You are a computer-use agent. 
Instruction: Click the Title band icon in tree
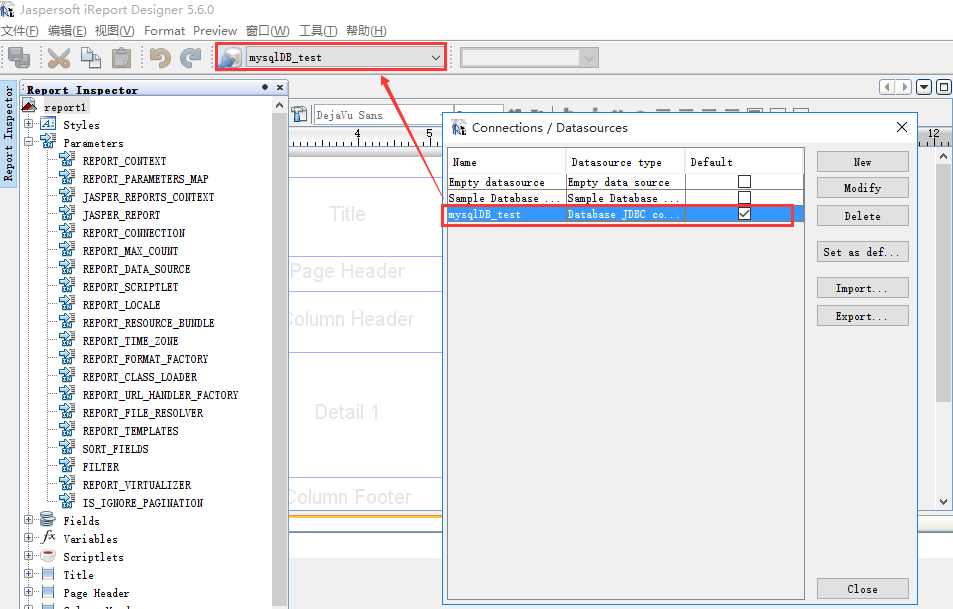pos(48,574)
